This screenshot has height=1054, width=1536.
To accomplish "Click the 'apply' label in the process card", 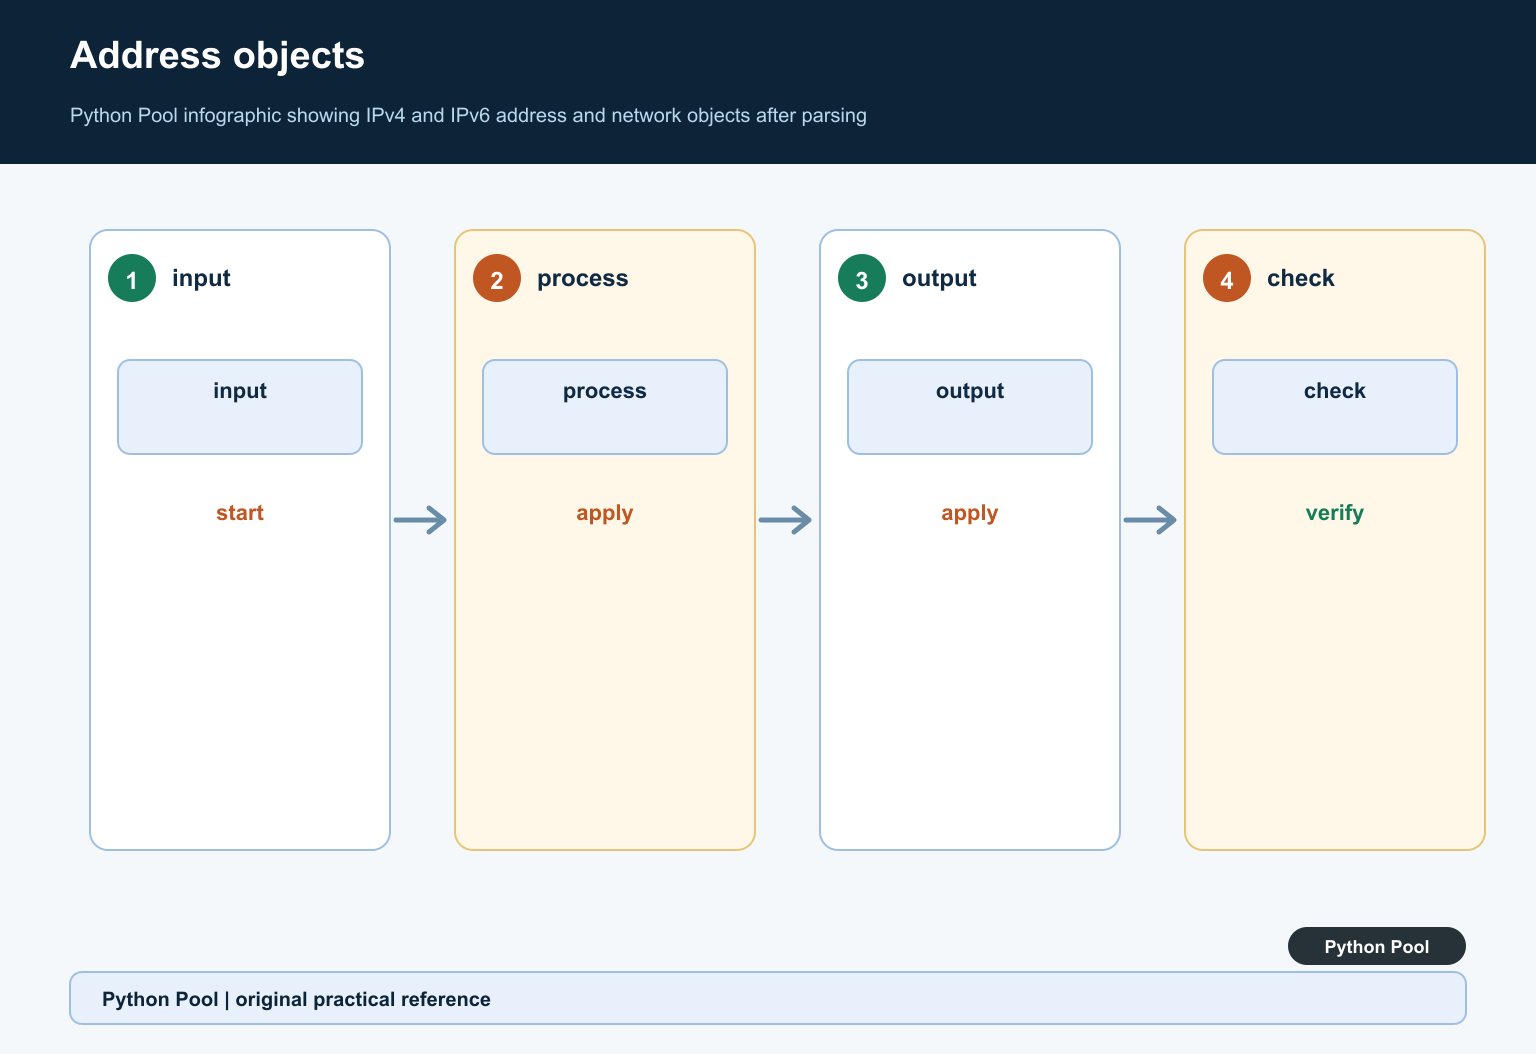I will [x=605, y=513].
